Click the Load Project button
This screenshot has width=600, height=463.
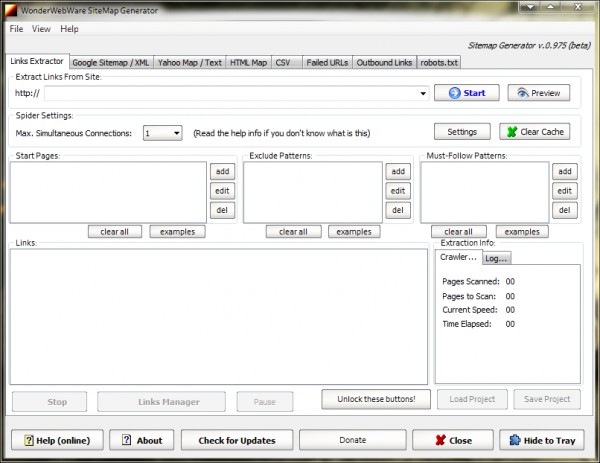click(473, 399)
